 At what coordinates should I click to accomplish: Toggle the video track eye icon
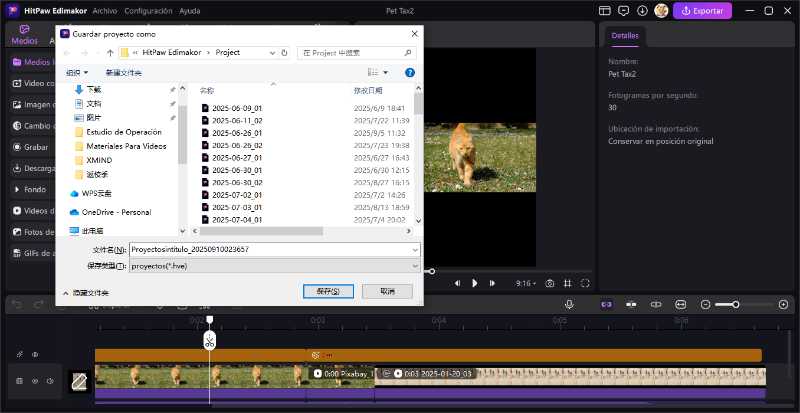coord(35,381)
